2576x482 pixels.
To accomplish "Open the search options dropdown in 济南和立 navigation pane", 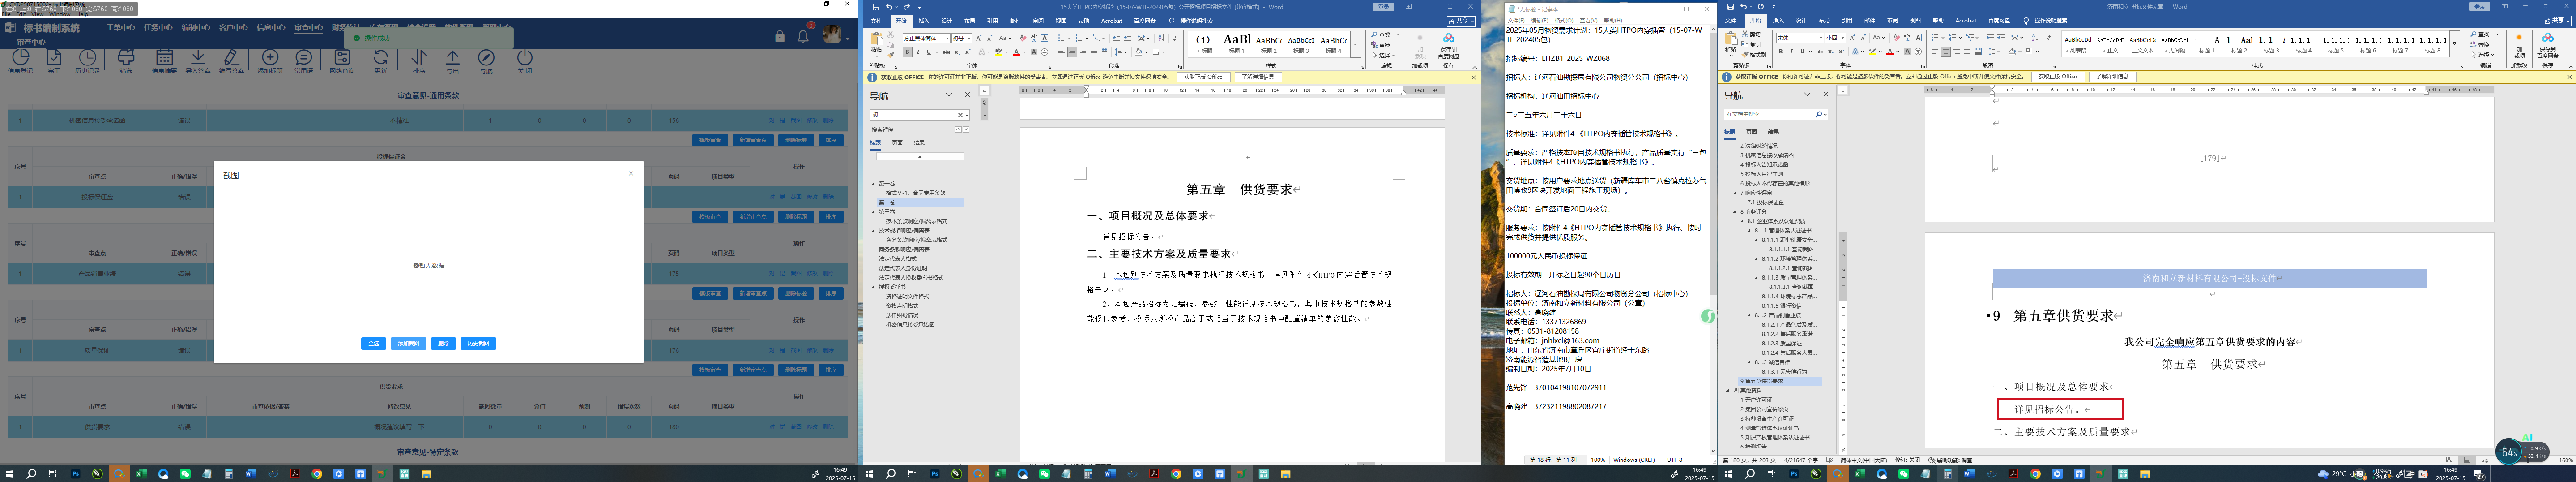I will [x=1825, y=115].
